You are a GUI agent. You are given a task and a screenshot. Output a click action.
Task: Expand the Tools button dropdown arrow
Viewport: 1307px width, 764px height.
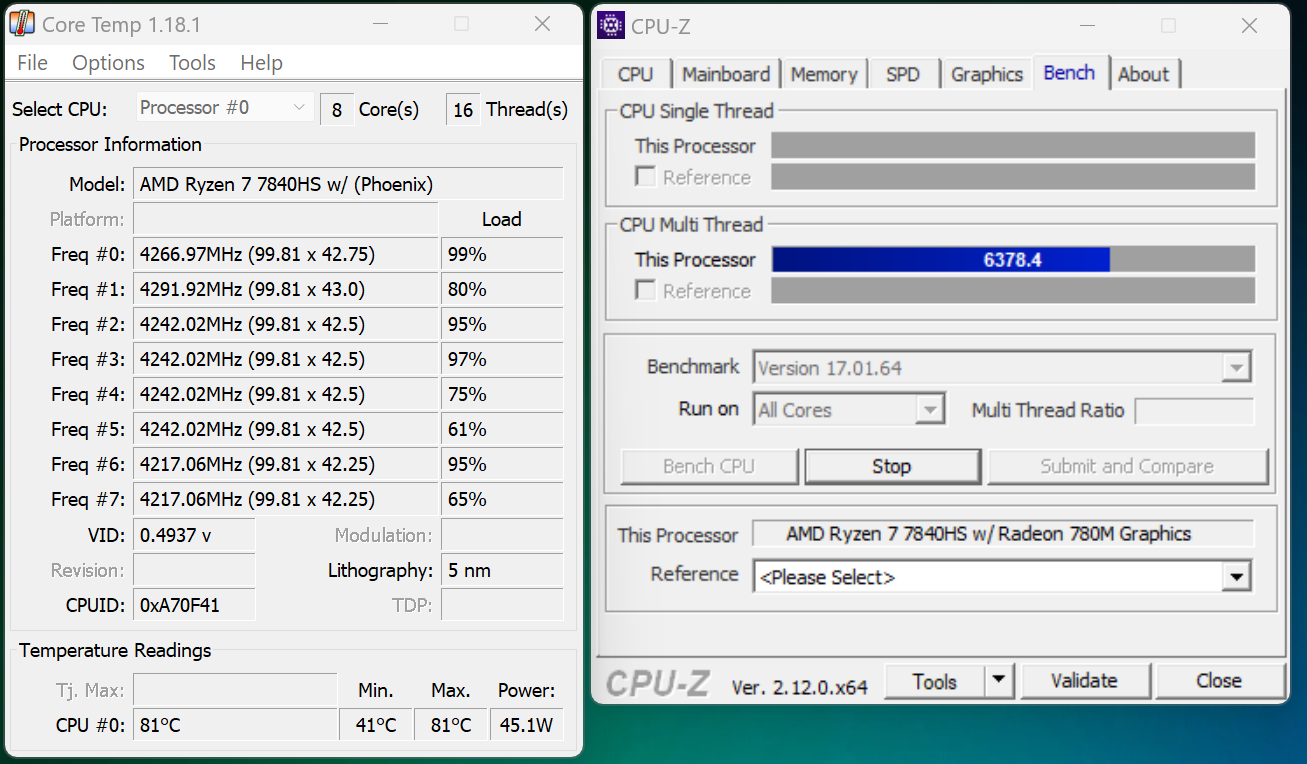999,682
